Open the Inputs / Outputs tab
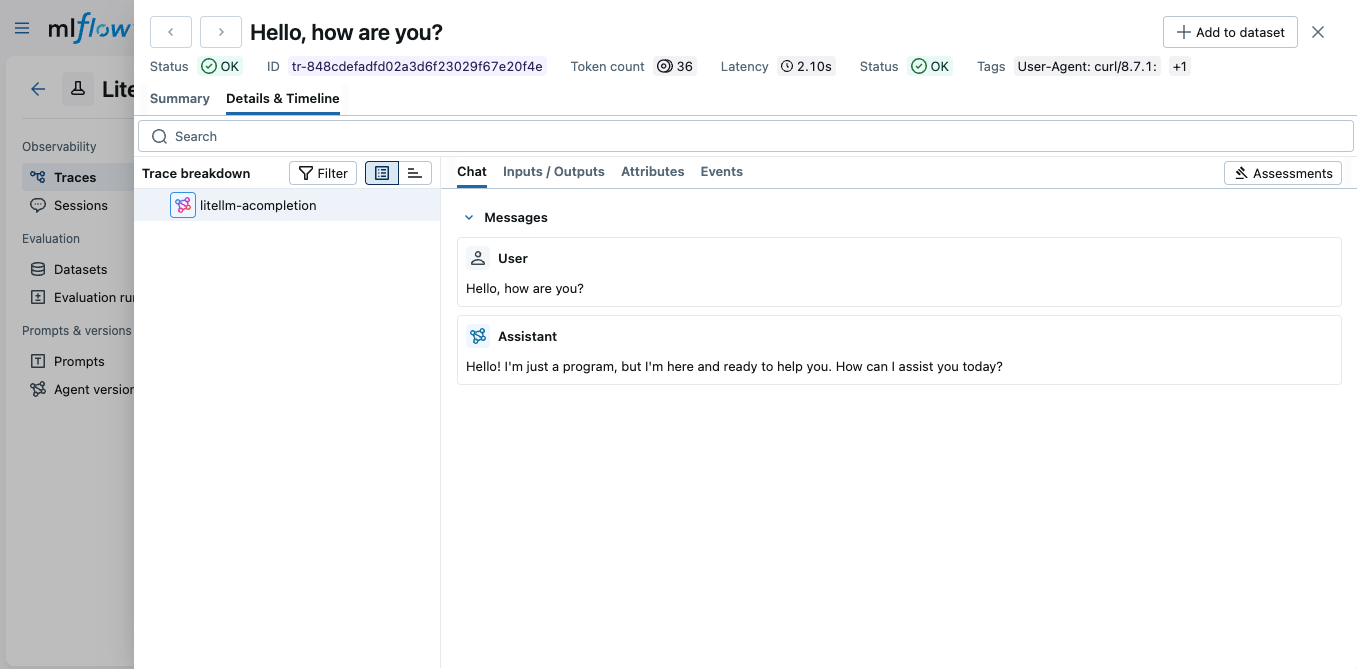The height and width of the screenshot is (669, 1357). [x=553, y=171]
